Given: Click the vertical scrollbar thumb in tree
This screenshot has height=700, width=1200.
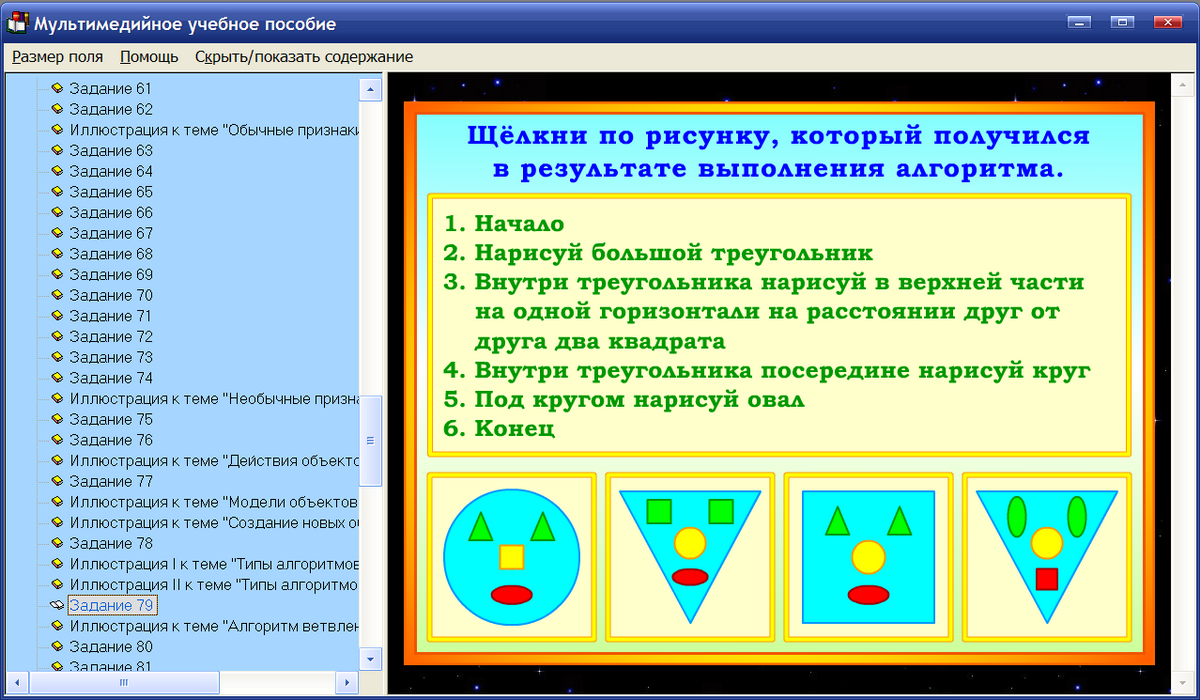Looking at the screenshot, I should pos(370,441).
